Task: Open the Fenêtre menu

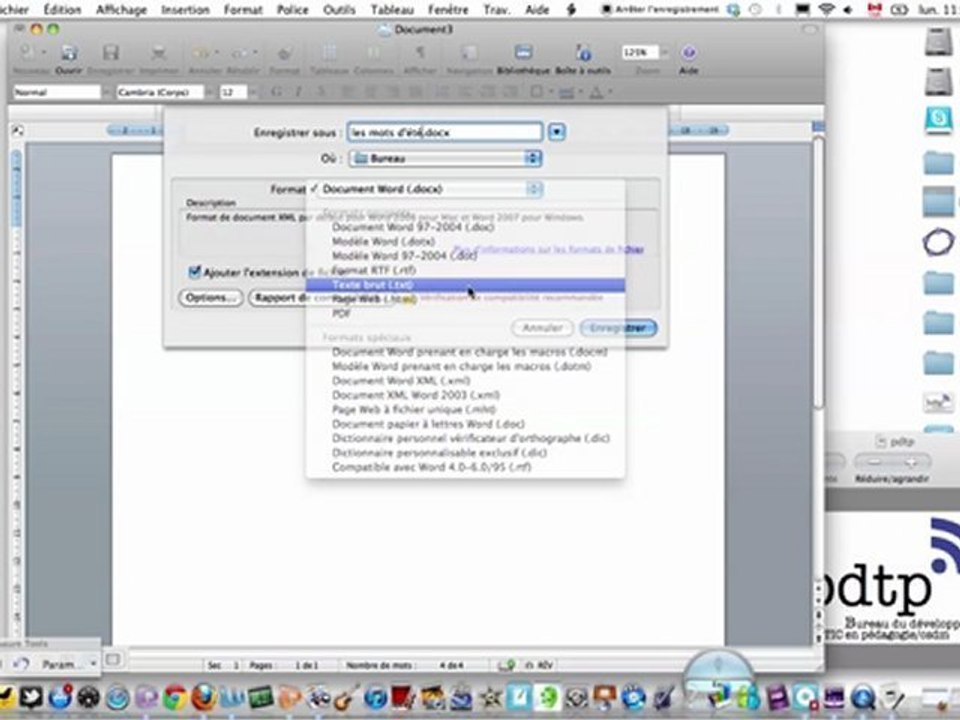Action: [x=448, y=9]
